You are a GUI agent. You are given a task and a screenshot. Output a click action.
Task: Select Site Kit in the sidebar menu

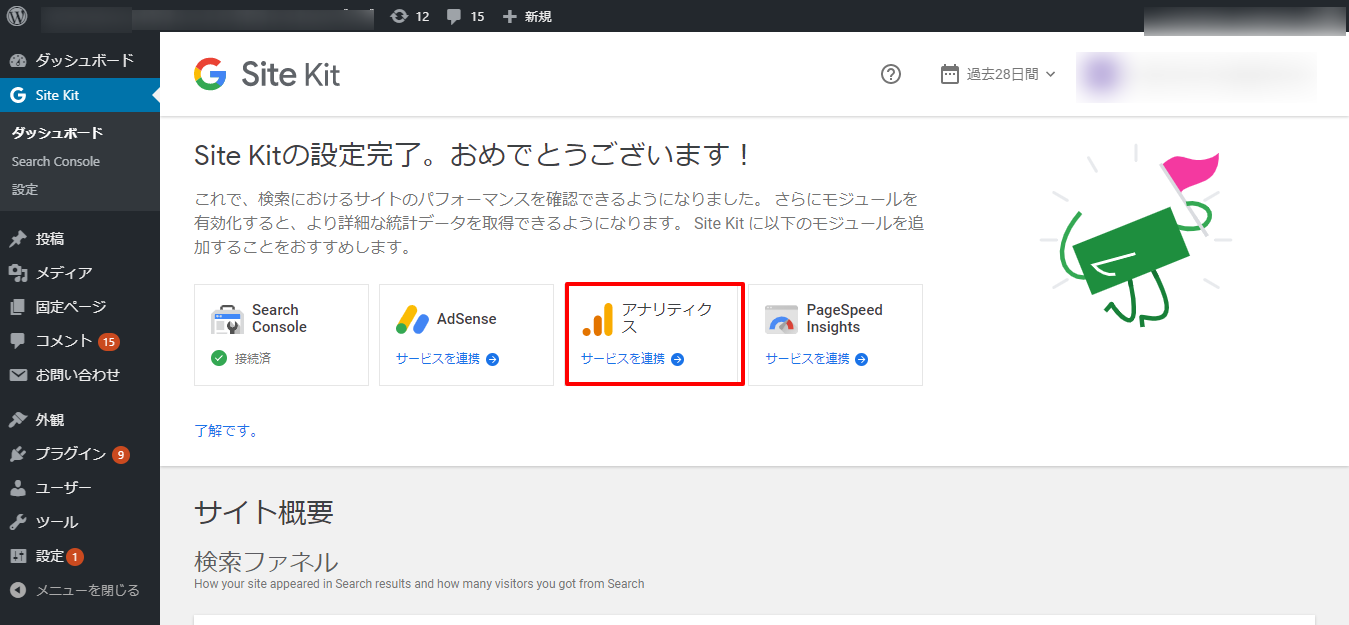coord(80,95)
